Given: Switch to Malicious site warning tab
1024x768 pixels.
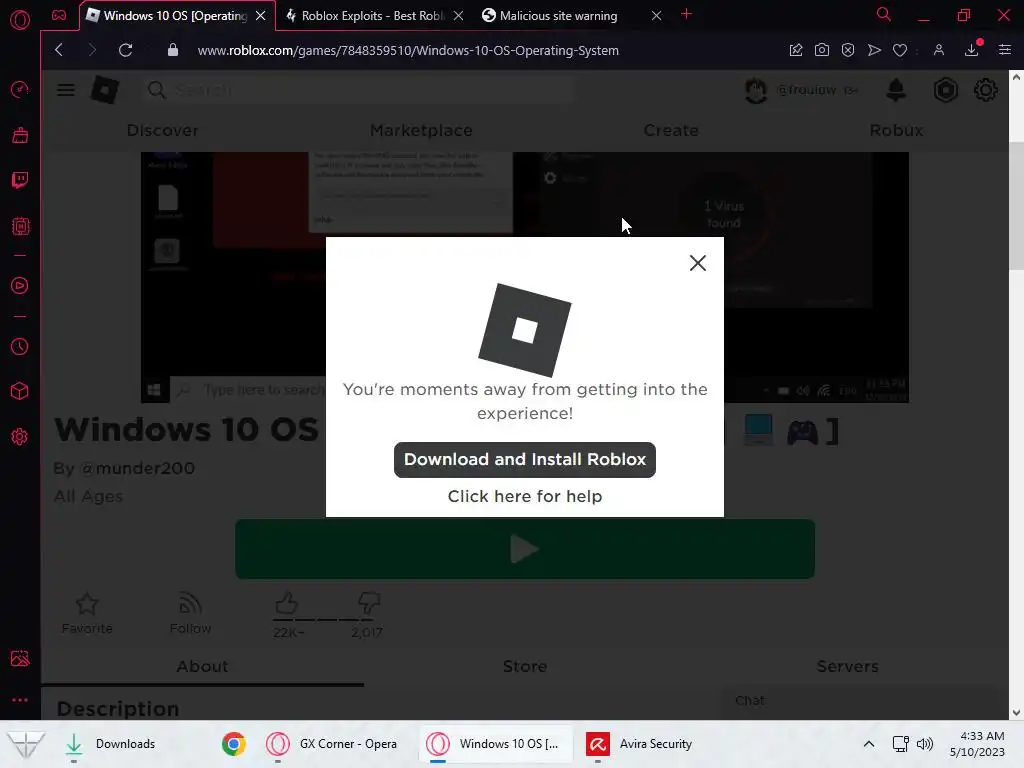Looking at the screenshot, I should (558, 16).
